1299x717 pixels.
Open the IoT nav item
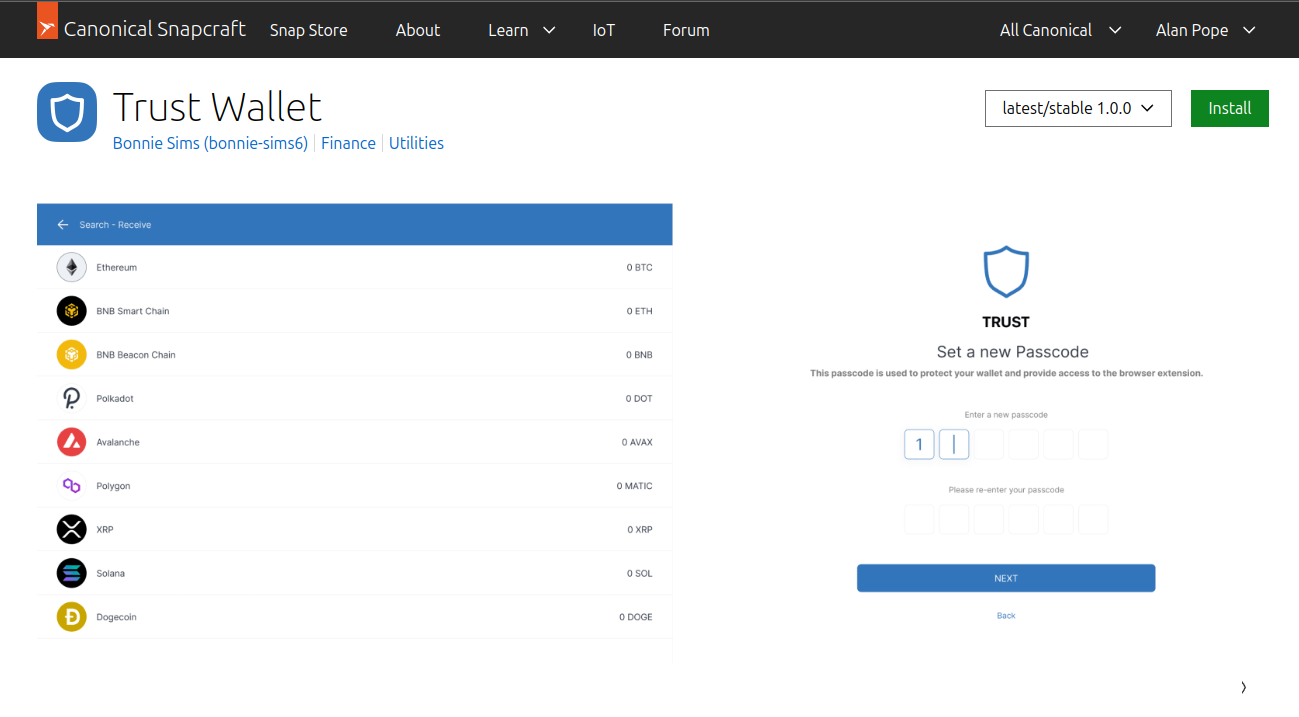click(604, 30)
